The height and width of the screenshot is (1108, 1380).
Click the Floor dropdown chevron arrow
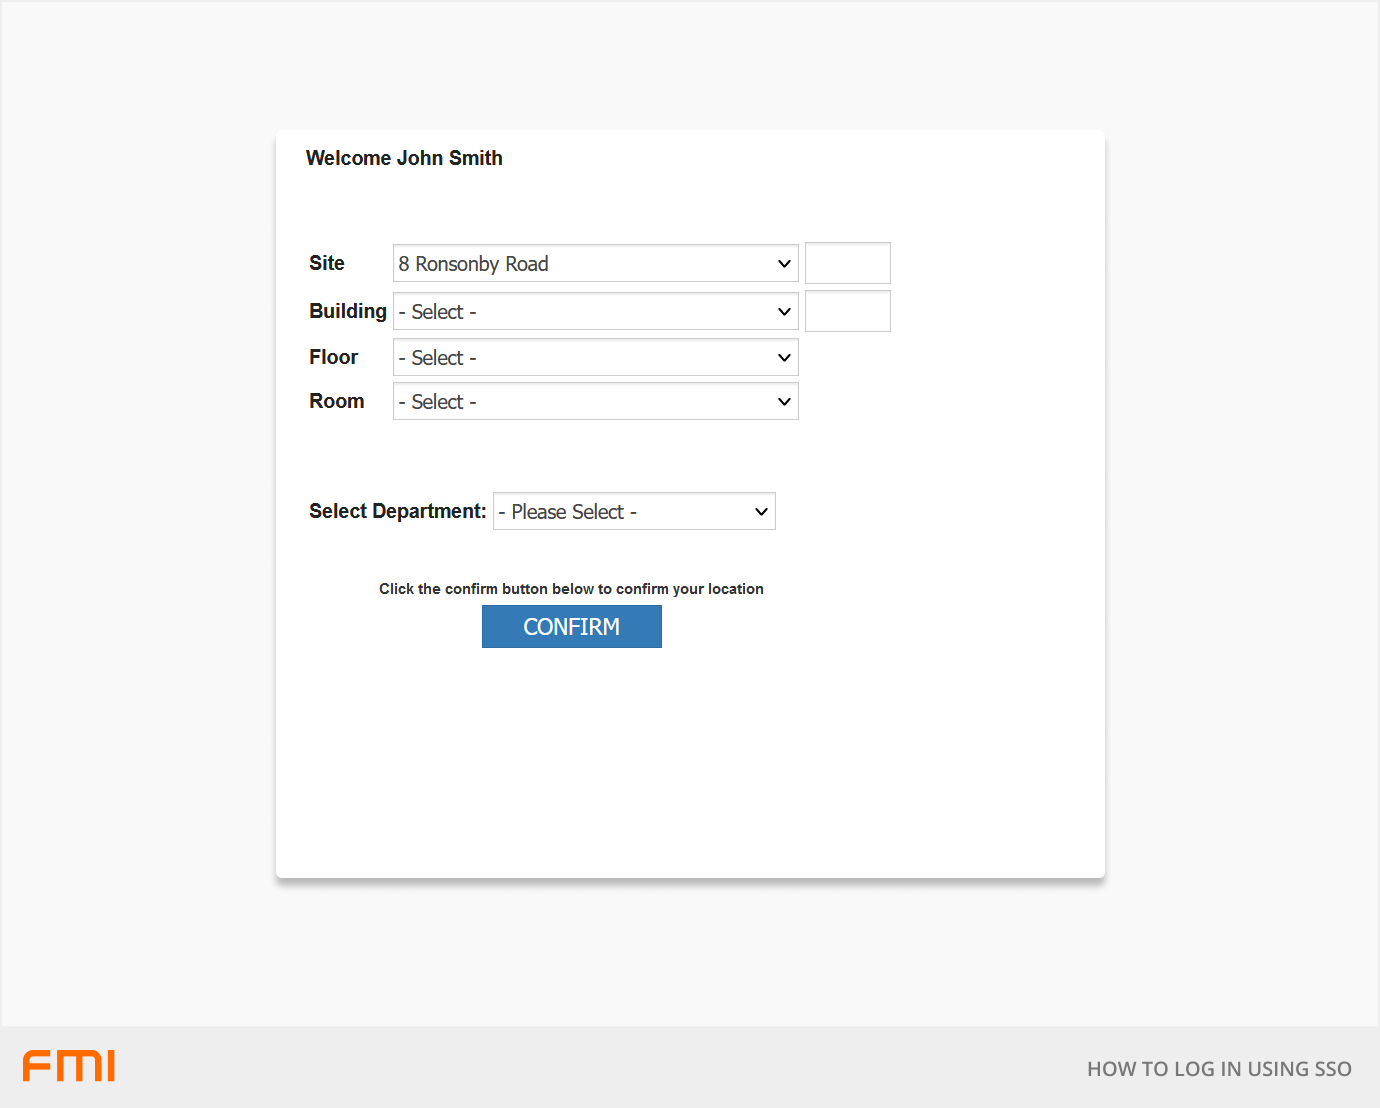(x=784, y=357)
